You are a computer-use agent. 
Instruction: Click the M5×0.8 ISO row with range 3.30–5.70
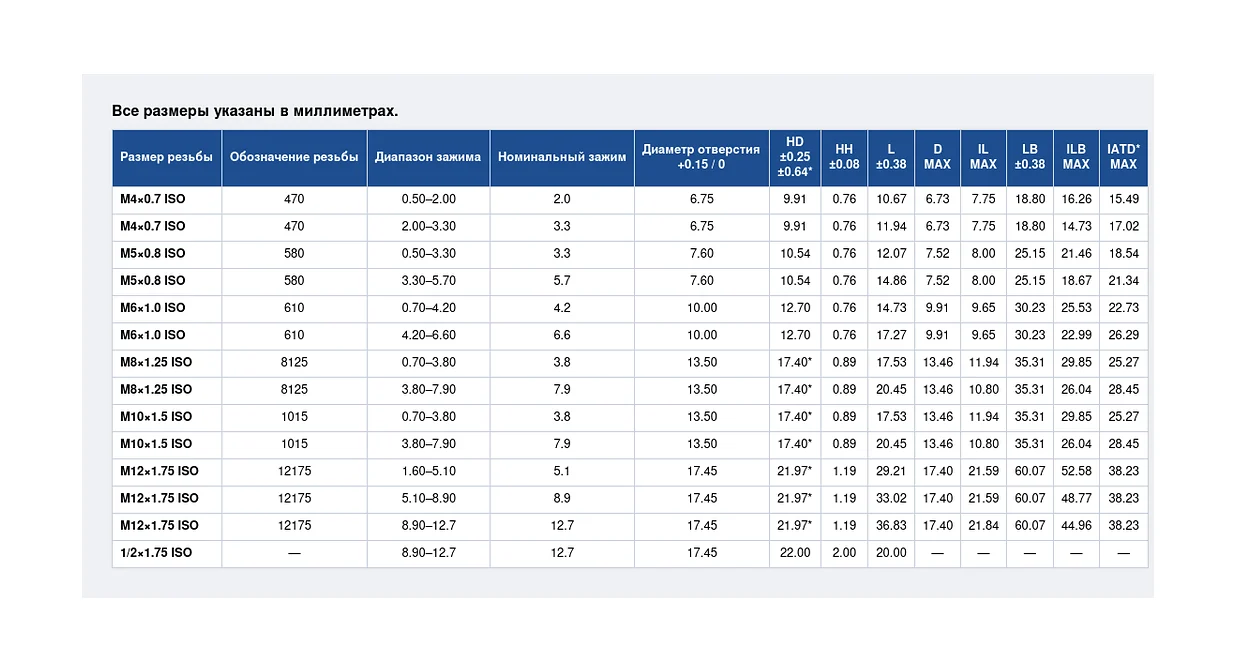(630, 281)
